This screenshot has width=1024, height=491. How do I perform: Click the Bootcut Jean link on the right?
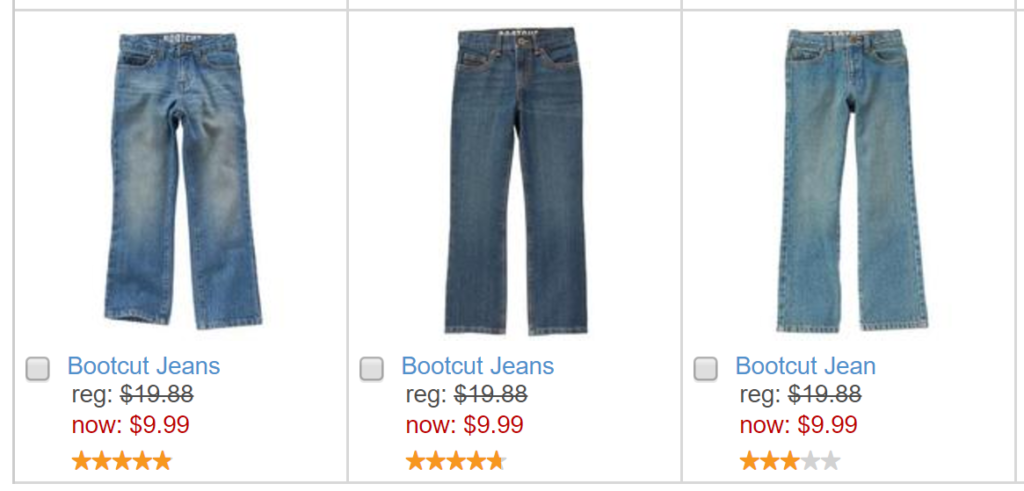coord(806,366)
